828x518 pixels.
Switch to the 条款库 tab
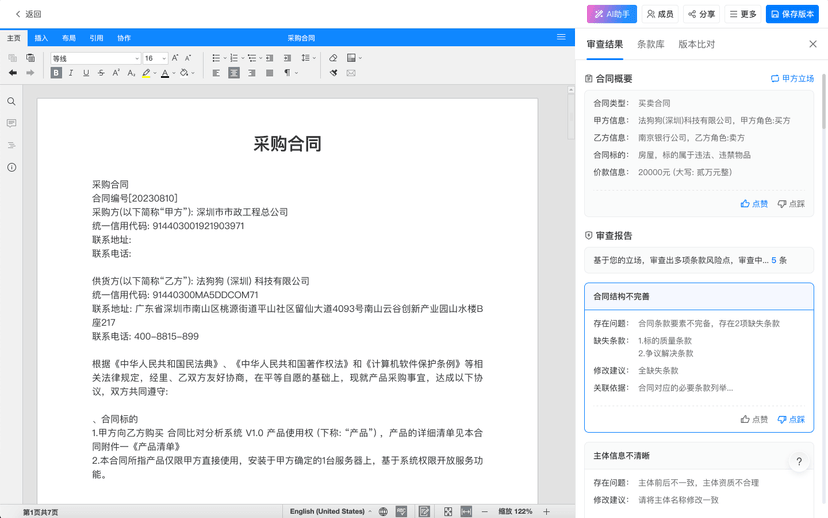click(x=651, y=44)
